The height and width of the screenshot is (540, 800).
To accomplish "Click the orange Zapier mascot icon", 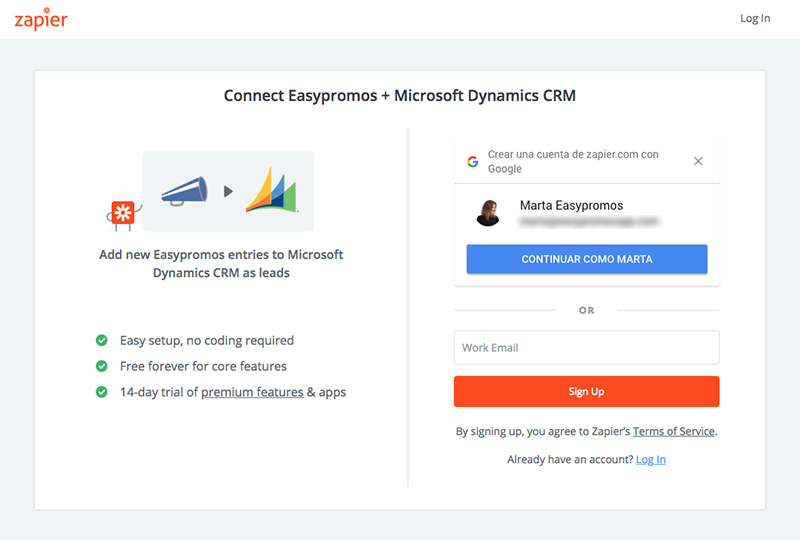I will click(123, 215).
